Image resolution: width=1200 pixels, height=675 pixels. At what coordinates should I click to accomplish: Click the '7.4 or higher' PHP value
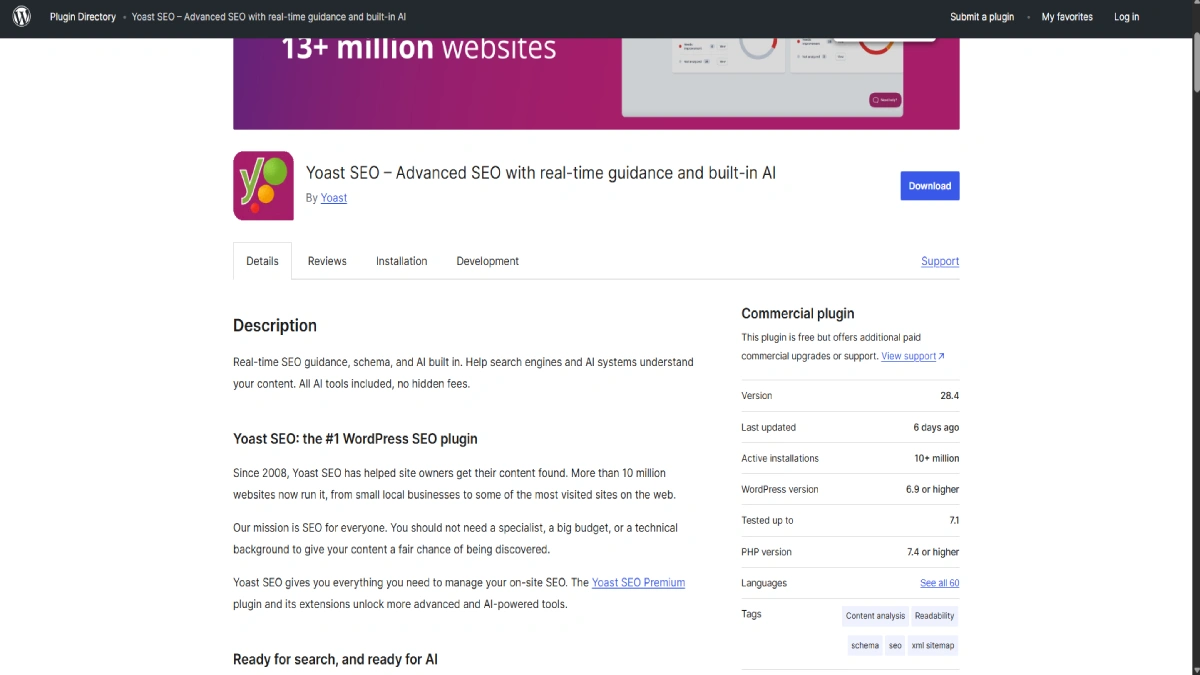click(x=932, y=552)
